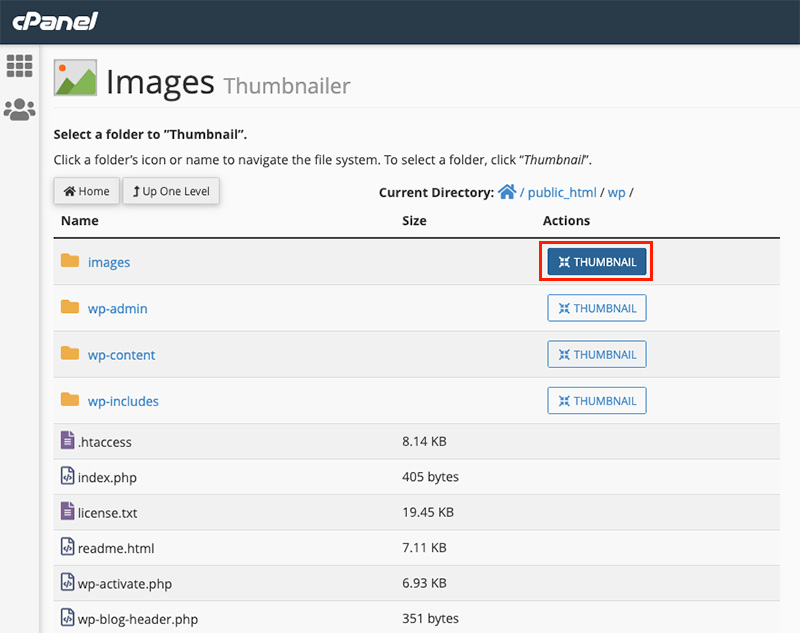
Task: Click the Images Thumbnailer picture icon
Action: pyautogui.click(x=75, y=78)
